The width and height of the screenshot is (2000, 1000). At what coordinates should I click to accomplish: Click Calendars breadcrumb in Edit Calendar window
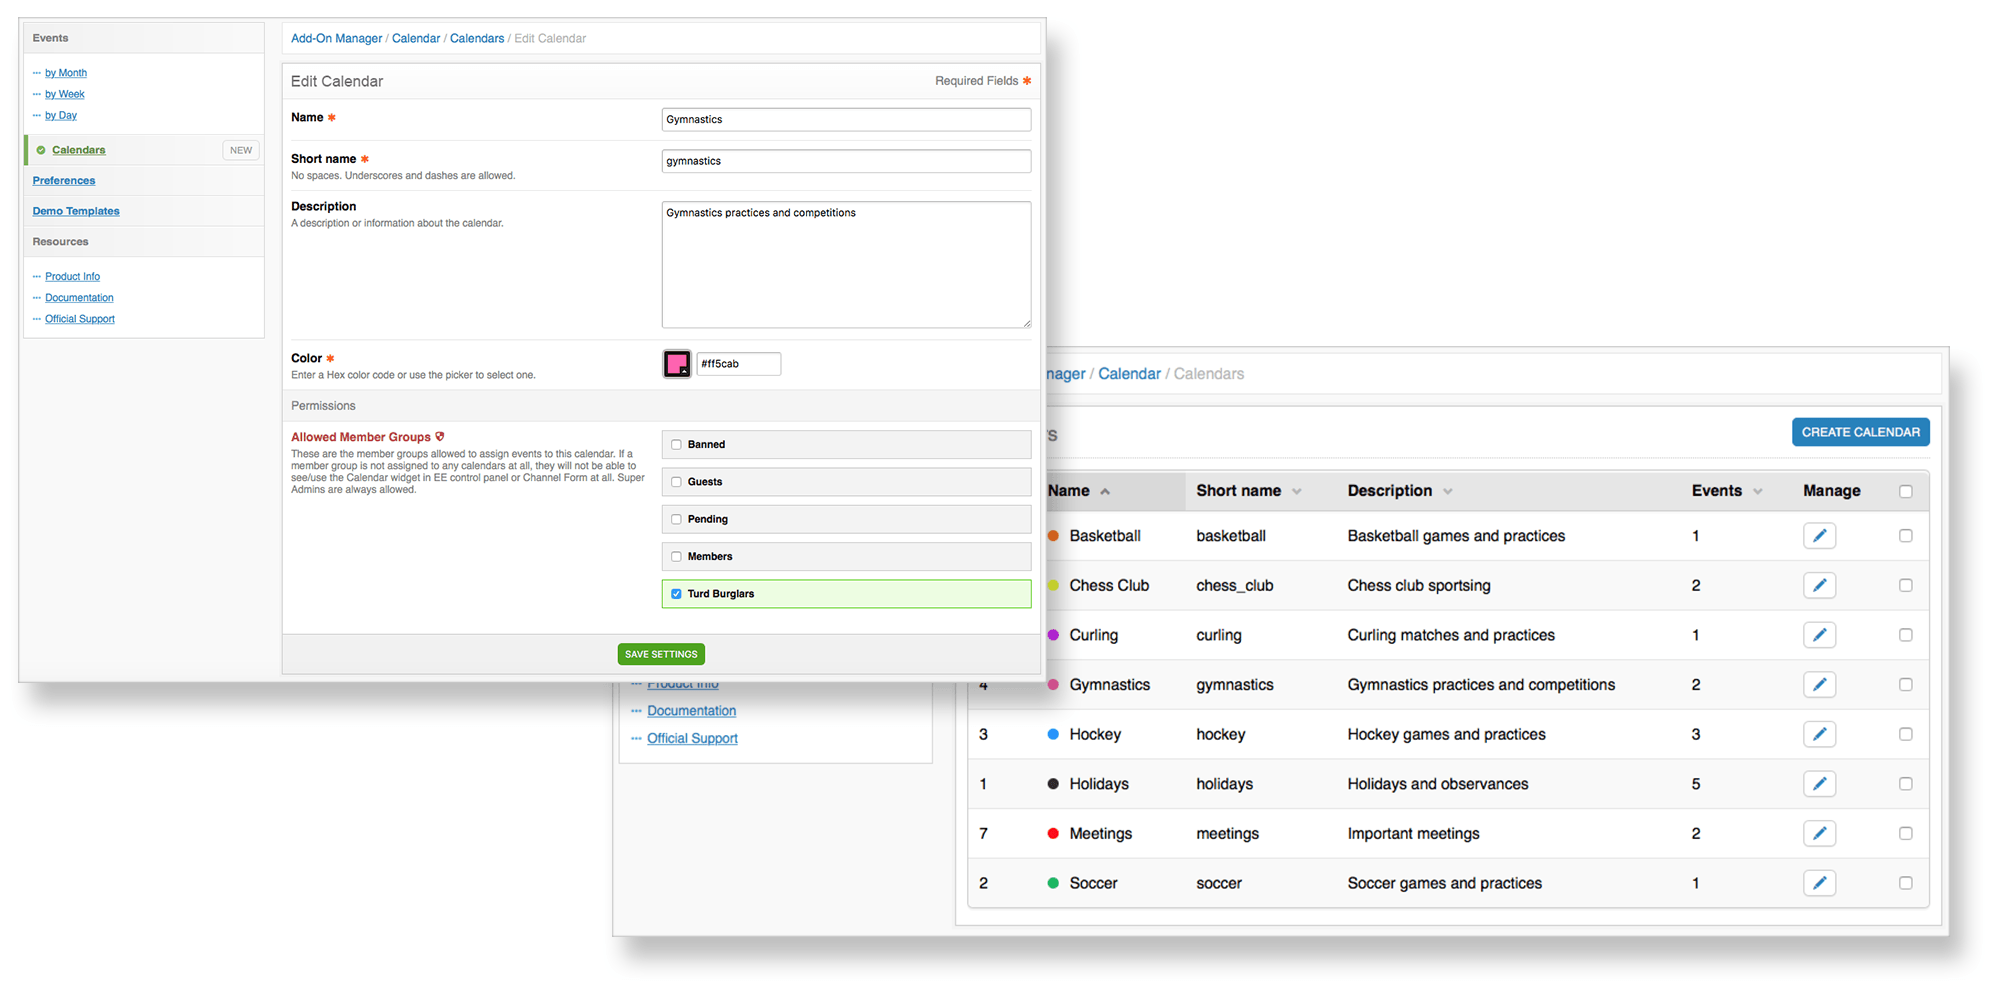click(x=477, y=38)
